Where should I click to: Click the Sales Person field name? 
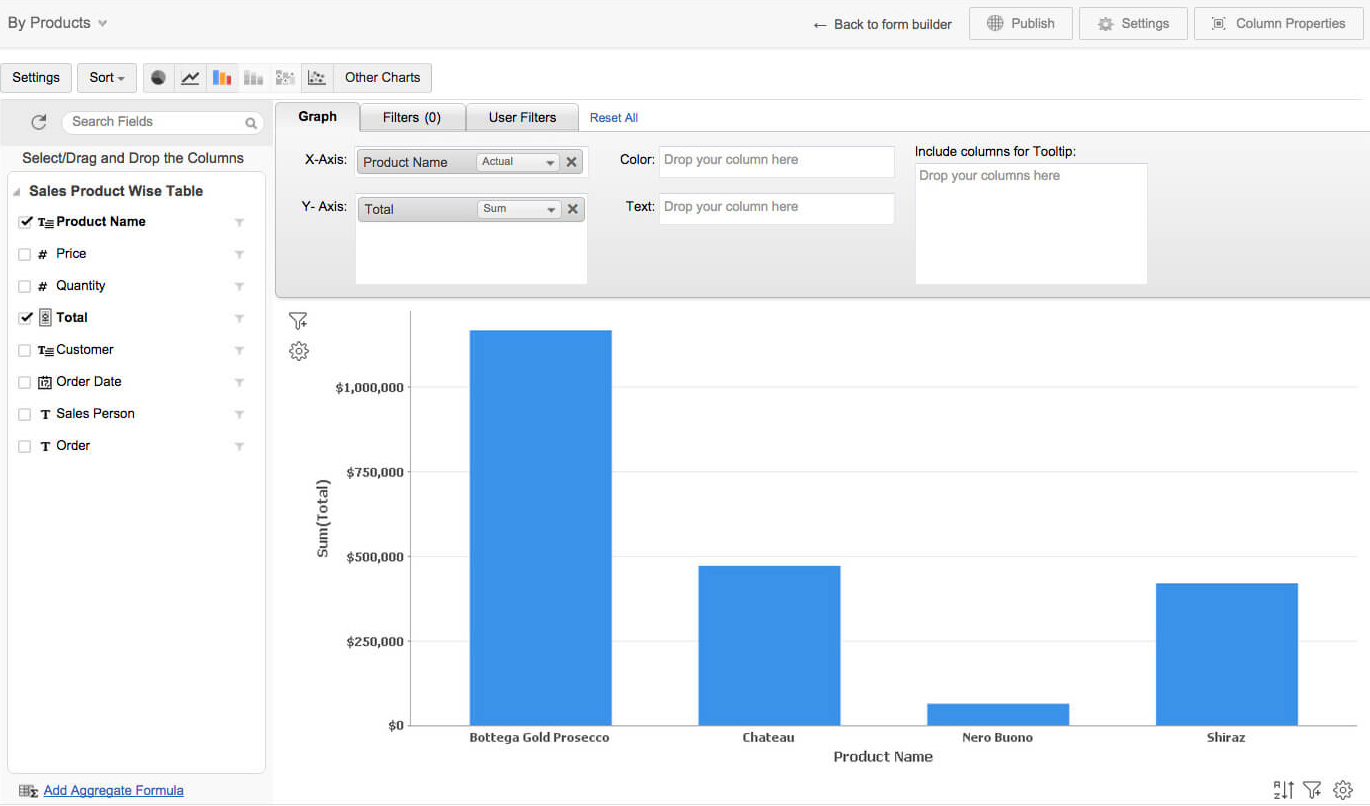[x=95, y=414]
